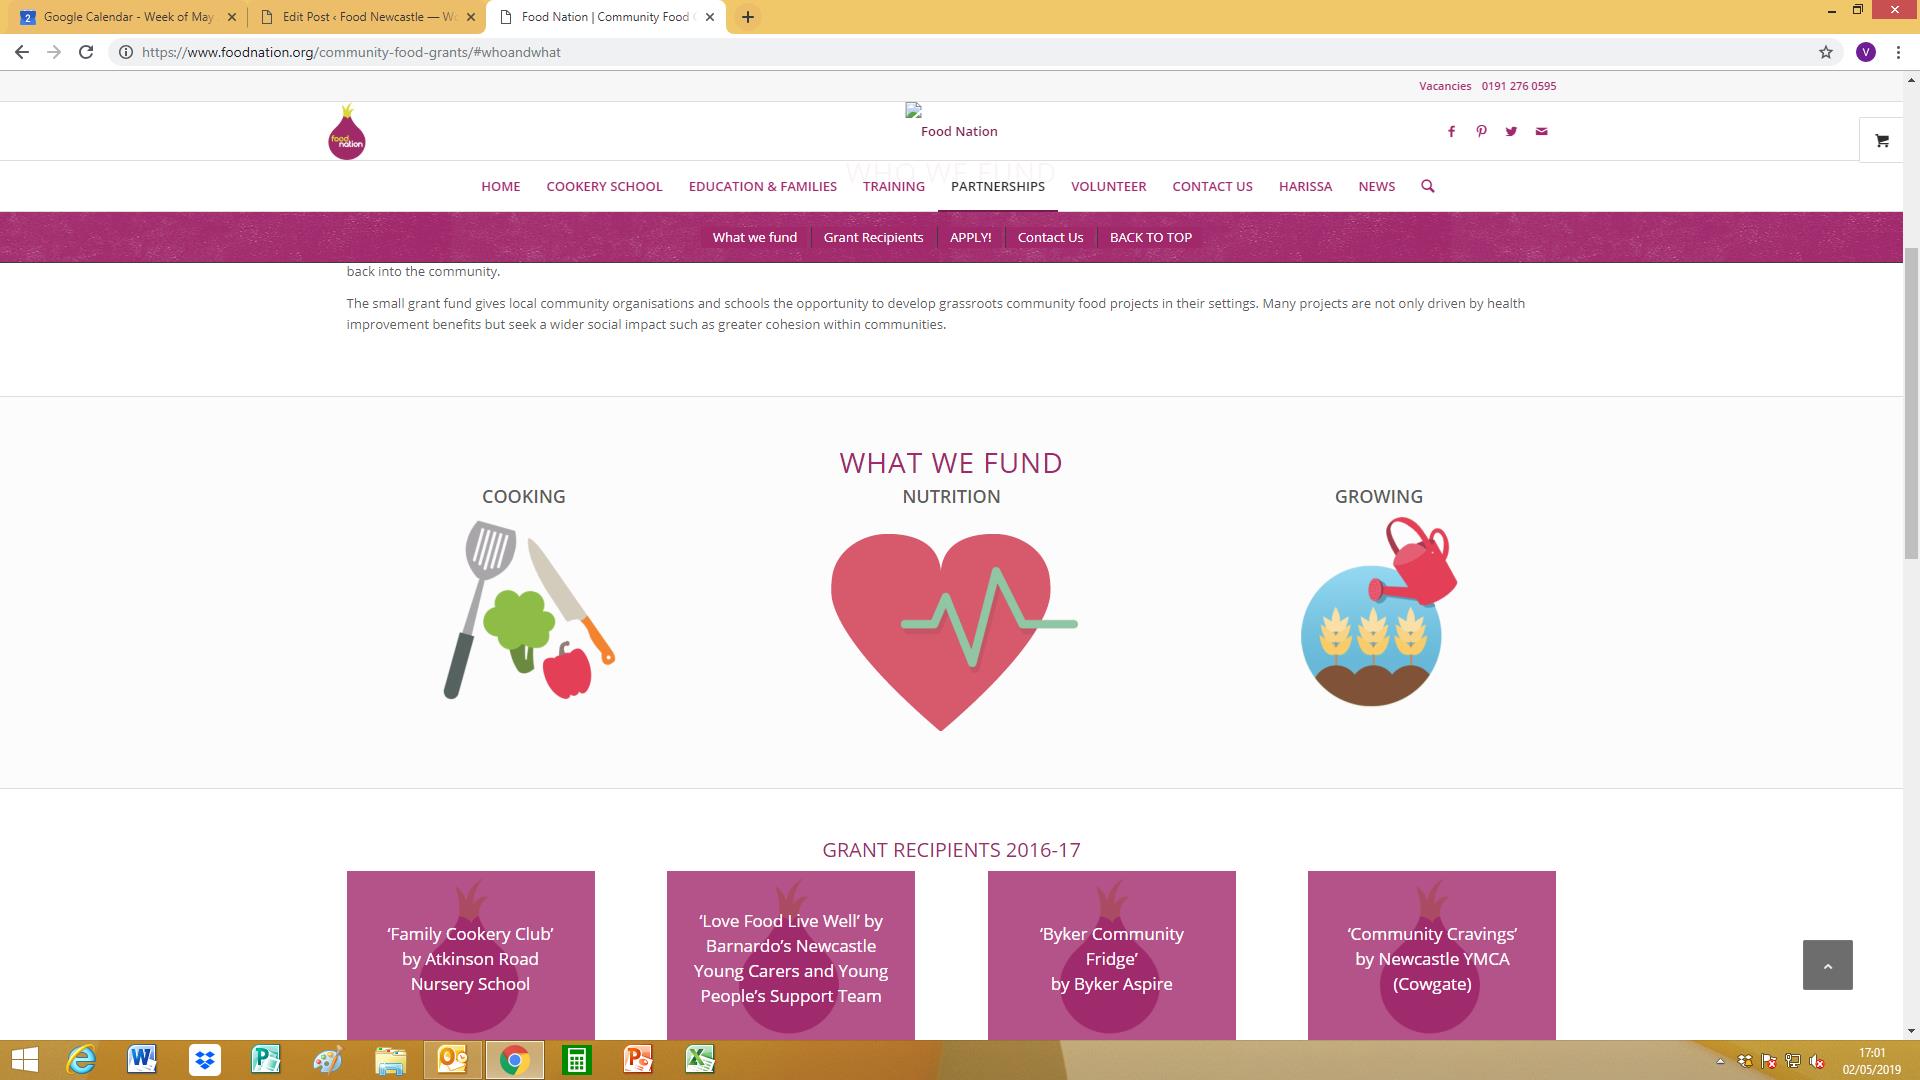1920x1080 pixels.
Task: Open the Vacancies link
Action: [x=1445, y=86]
